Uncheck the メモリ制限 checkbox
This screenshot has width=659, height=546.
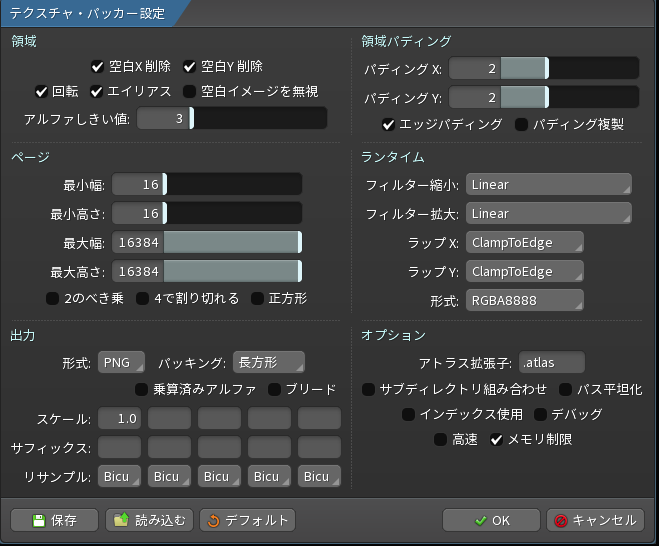496,440
